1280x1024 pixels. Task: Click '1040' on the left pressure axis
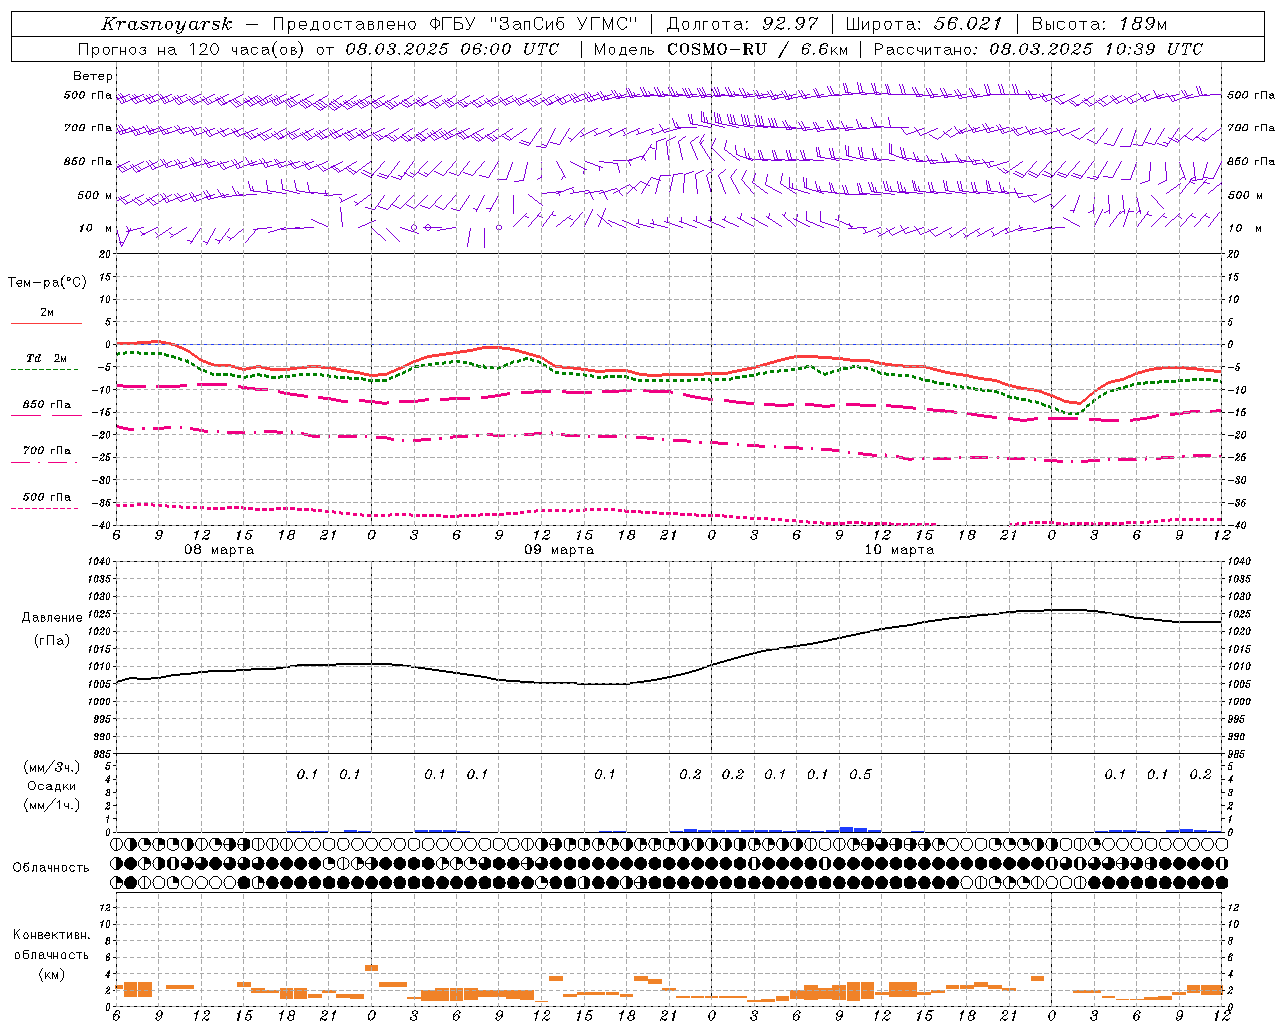pyautogui.click(x=99, y=562)
